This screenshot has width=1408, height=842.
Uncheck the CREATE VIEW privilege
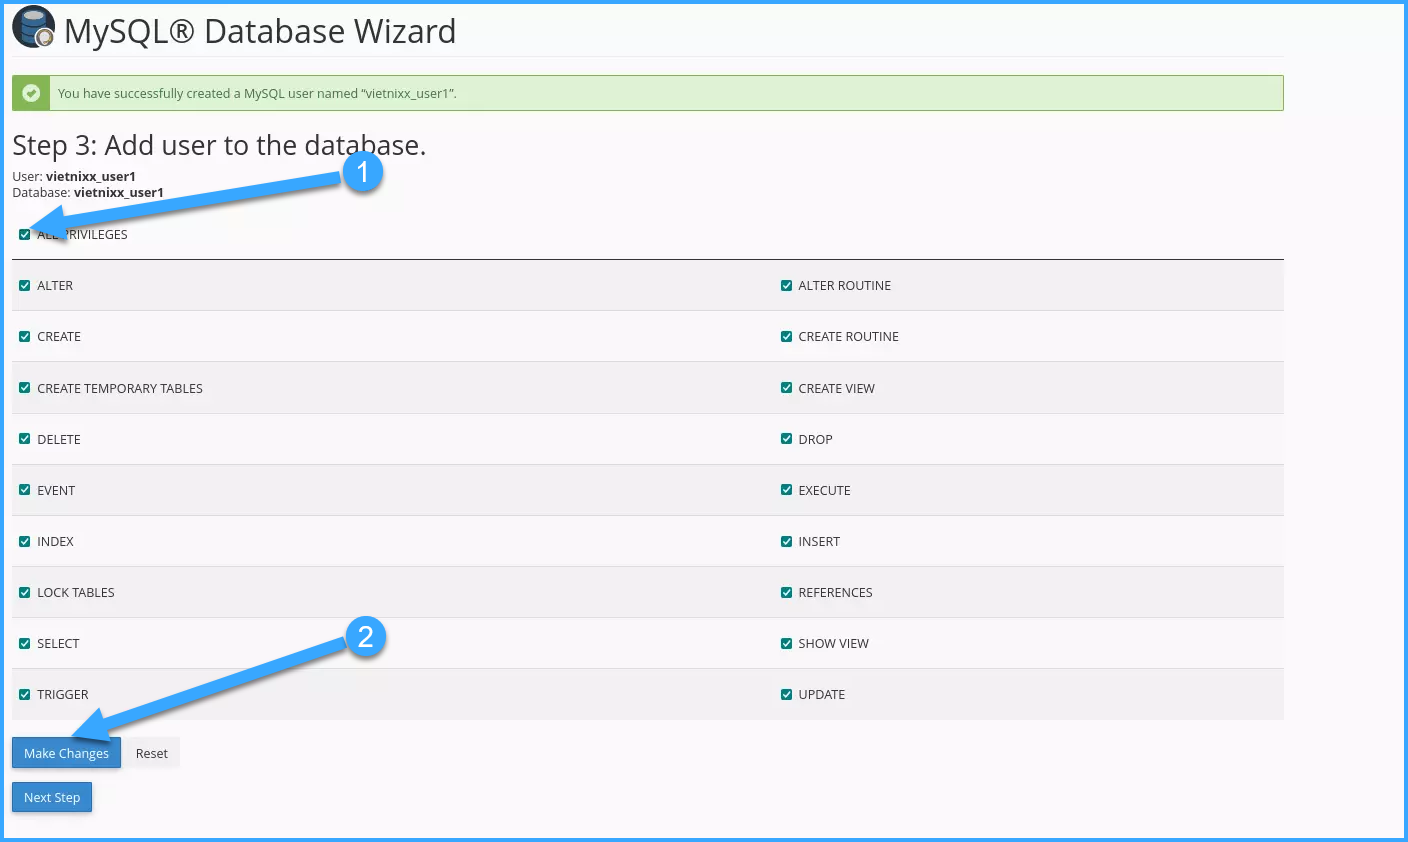787,388
